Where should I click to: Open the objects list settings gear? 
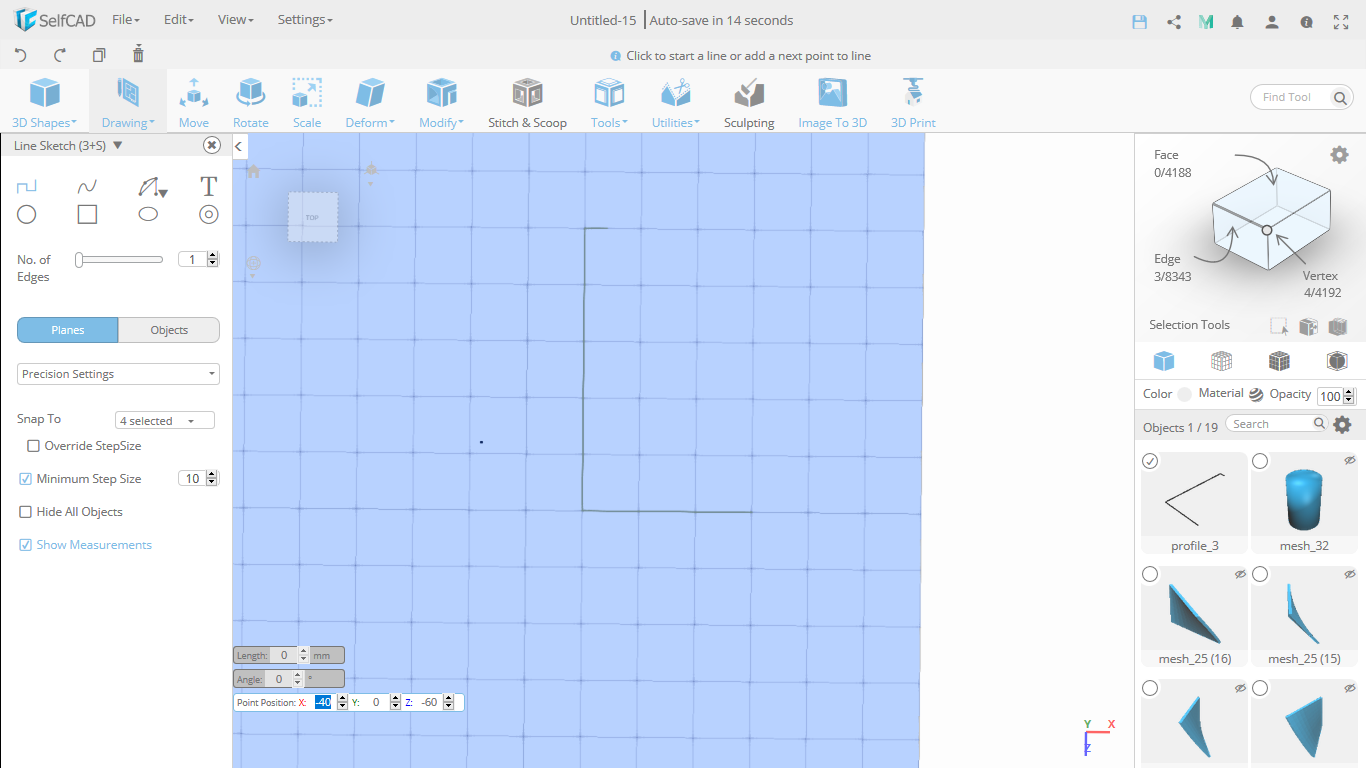(1343, 425)
